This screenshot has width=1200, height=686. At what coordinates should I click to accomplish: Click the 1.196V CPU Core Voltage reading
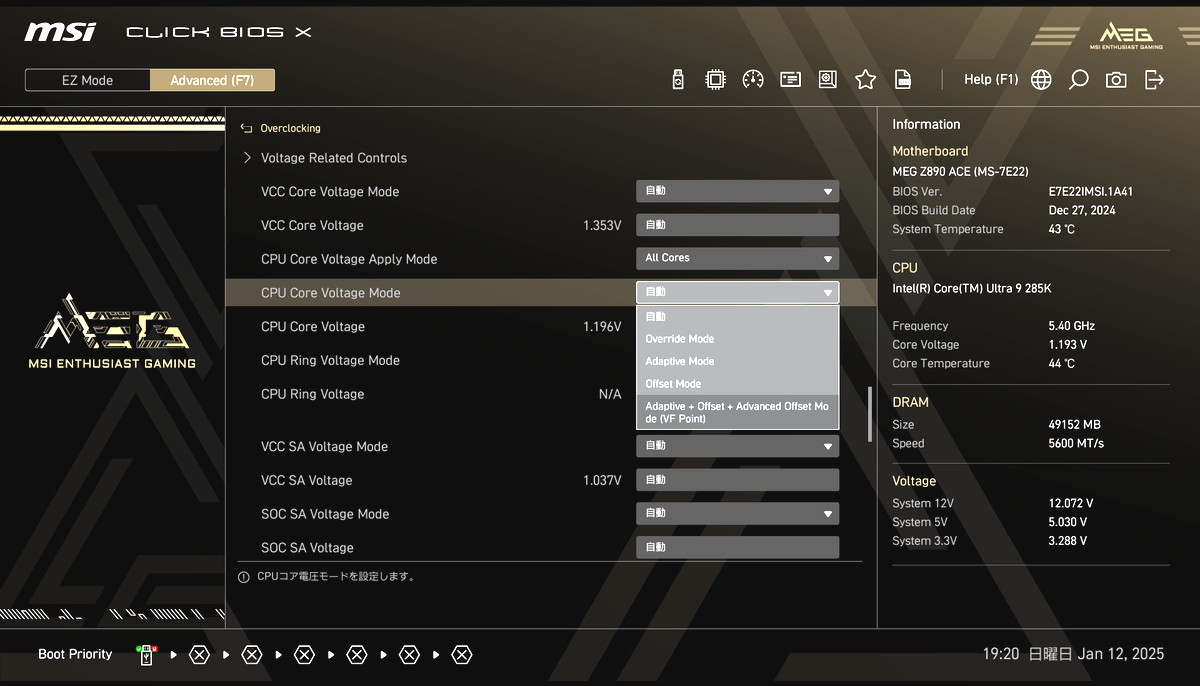tap(602, 327)
